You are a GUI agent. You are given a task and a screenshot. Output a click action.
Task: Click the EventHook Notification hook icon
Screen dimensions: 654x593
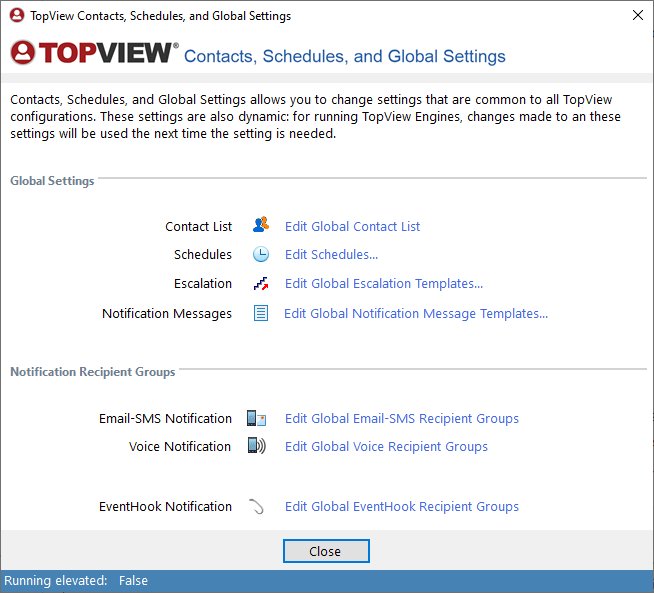256,506
